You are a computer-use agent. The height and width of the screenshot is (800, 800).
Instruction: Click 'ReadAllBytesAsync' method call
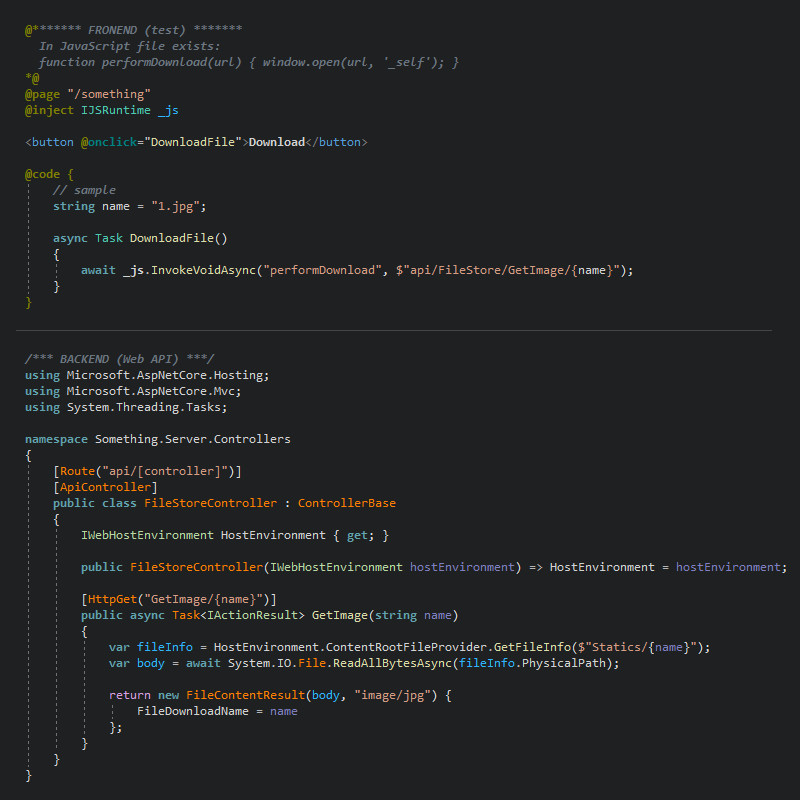coord(392,663)
